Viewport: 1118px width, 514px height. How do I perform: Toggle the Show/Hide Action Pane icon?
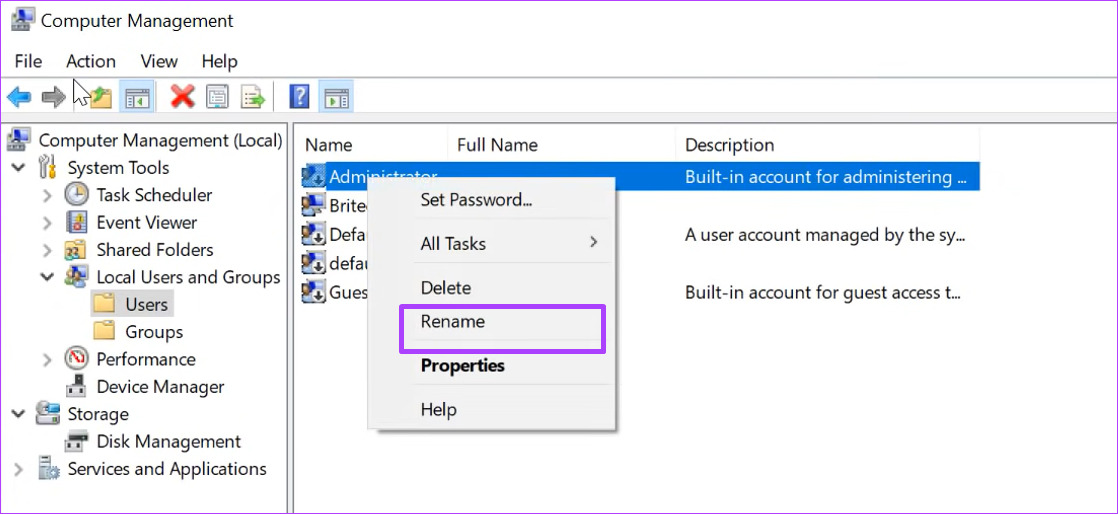(x=336, y=96)
